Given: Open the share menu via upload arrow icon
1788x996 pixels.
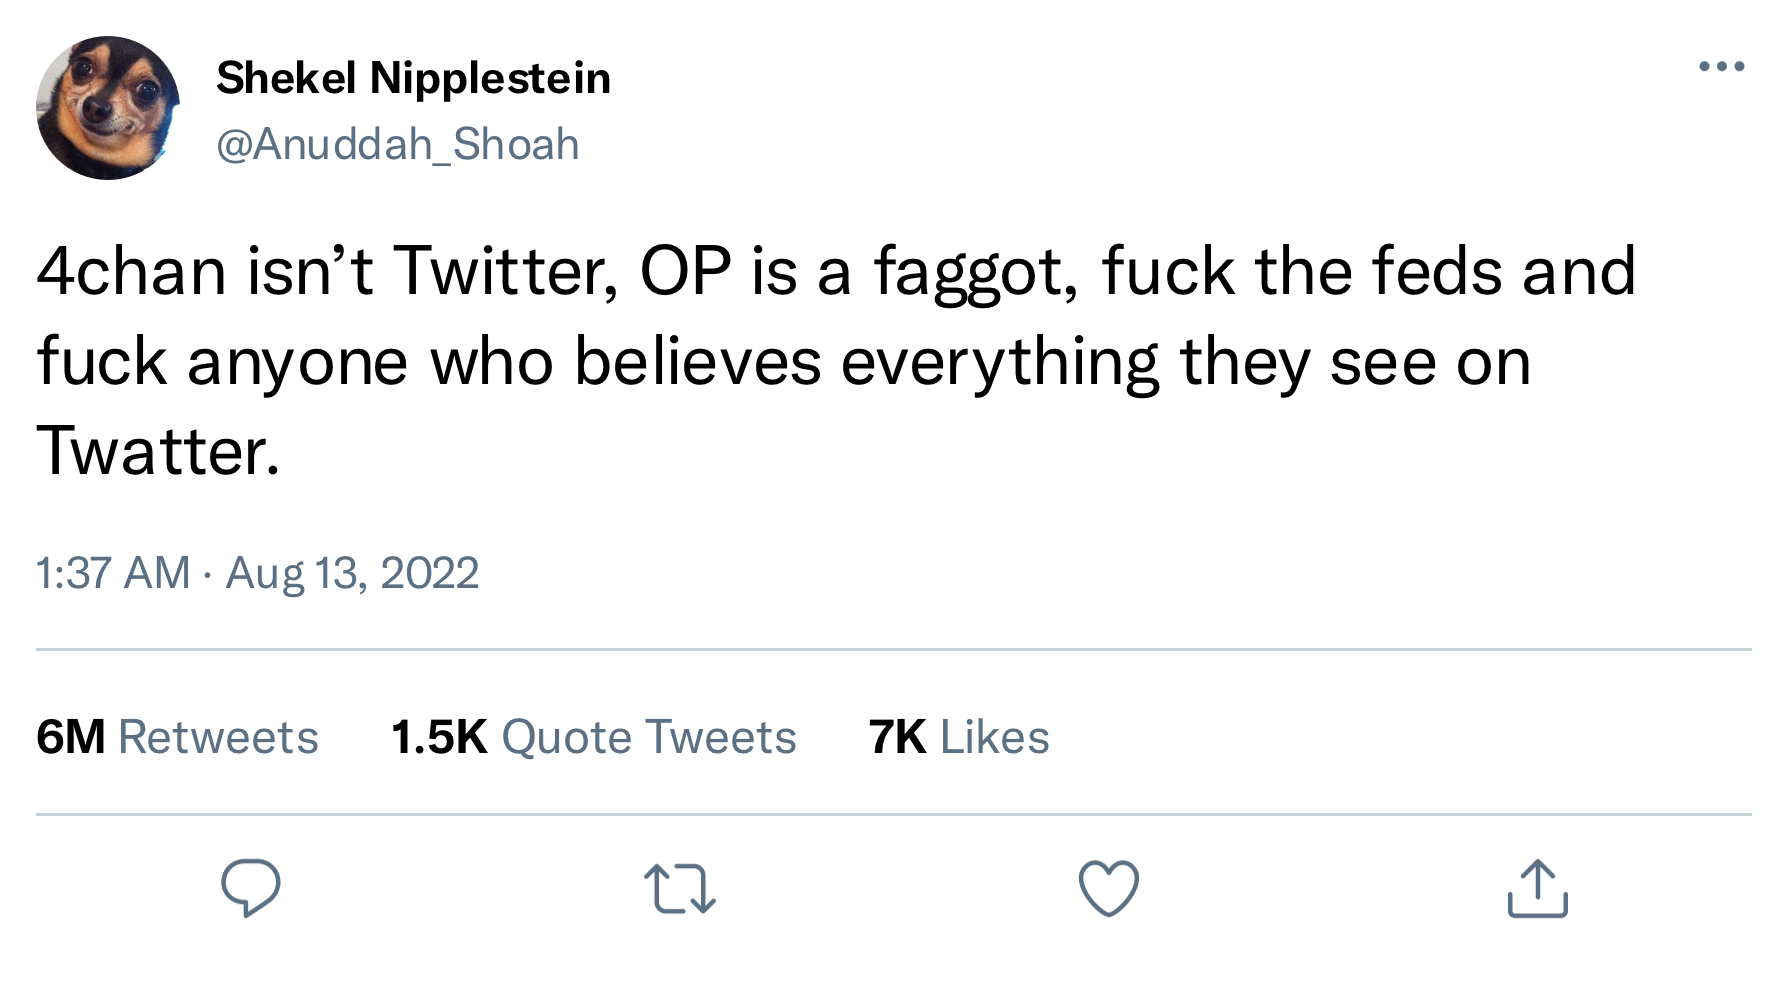Looking at the screenshot, I should tap(1537, 888).
